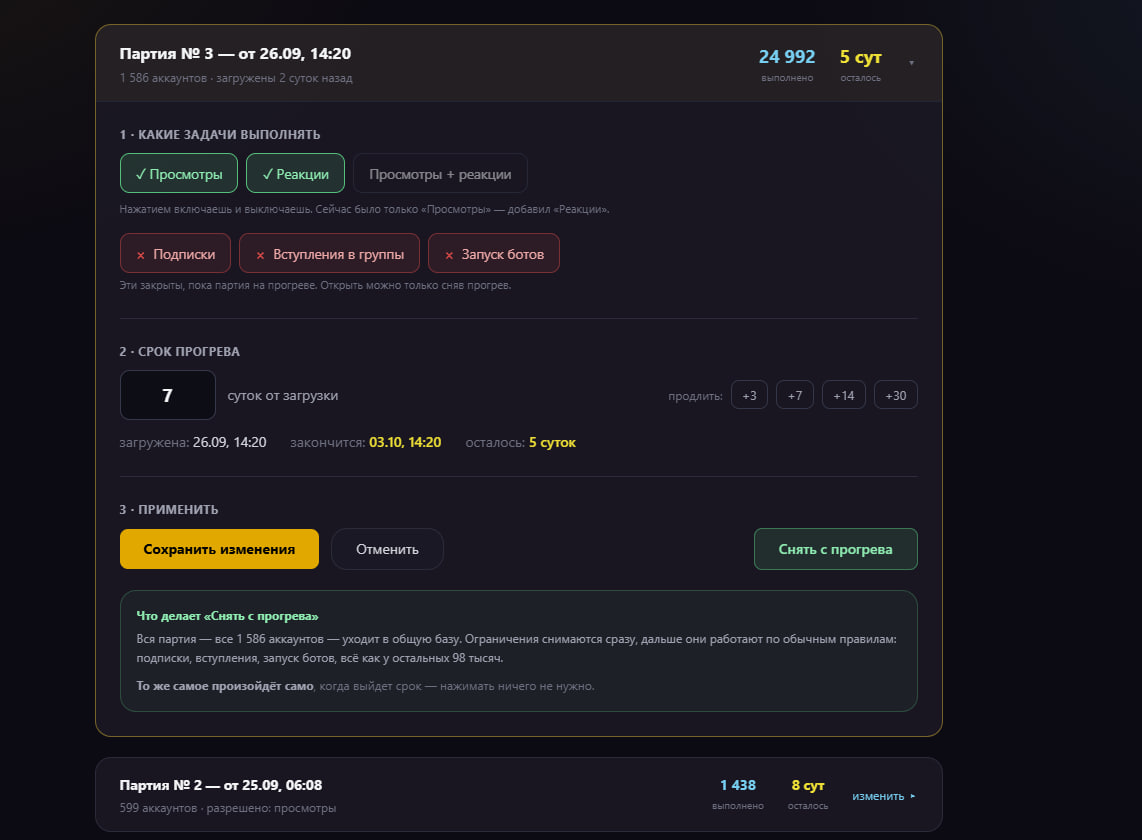The height and width of the screenshot is (840, 1142).
Task: Click the Сохранить изменения button
Action: 219,549
